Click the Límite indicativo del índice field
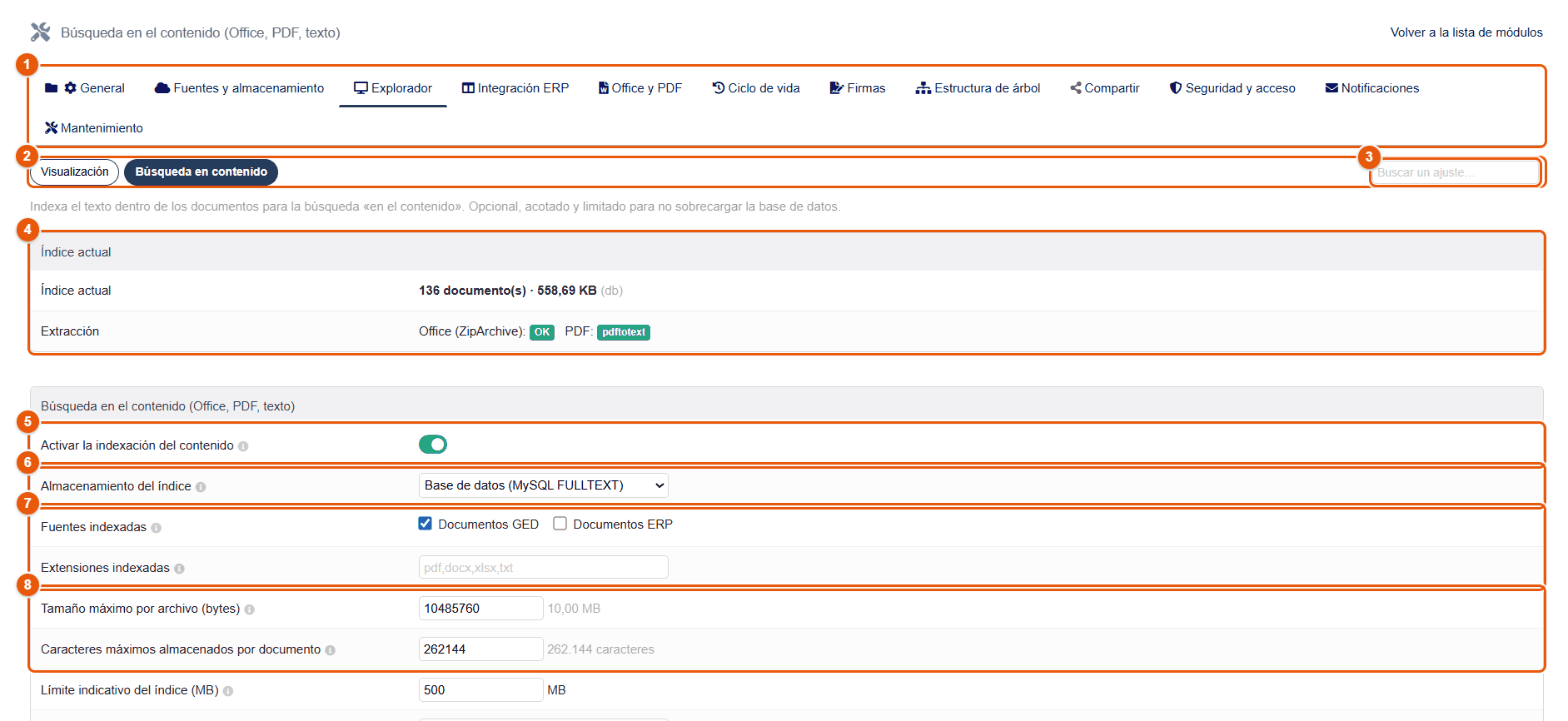1568x721 pixels. (x=481, y=690)
